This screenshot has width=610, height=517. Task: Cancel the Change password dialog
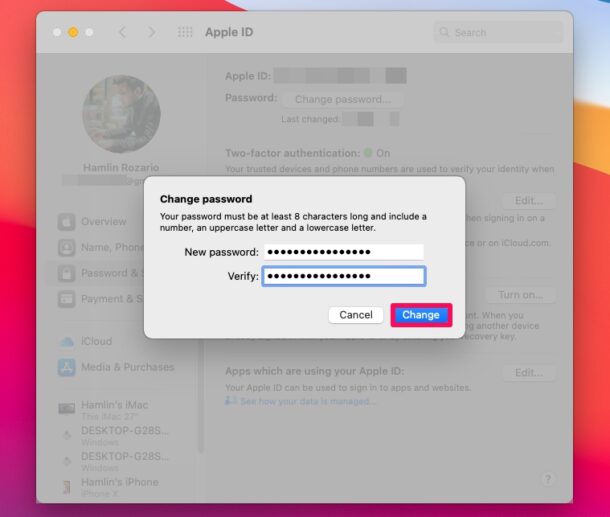[x=356, y=315]
